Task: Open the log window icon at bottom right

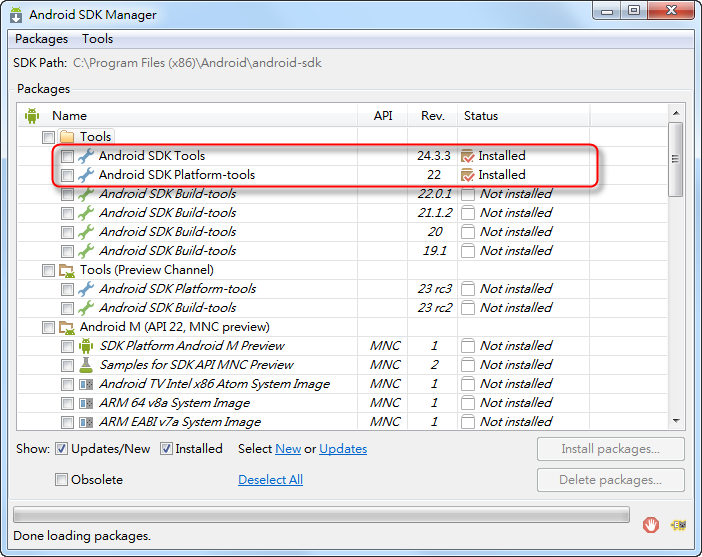Action: pos(678,524)
